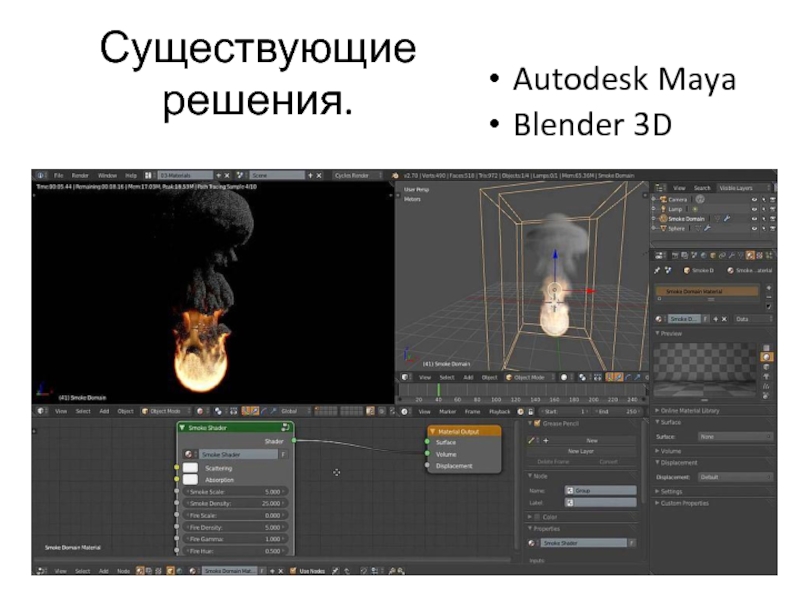Toggle the Grease Pencil checkbox
800x600 pixels.
pyautogui.click(x=537, y=423)
